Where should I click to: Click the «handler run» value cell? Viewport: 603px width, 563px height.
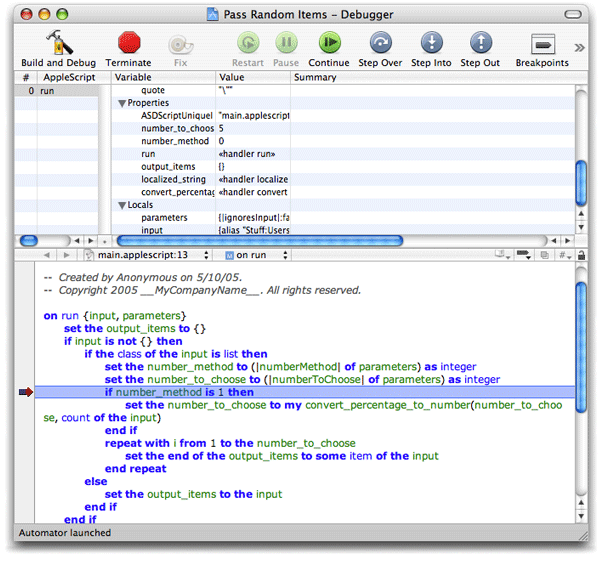(x=247, y=154)
